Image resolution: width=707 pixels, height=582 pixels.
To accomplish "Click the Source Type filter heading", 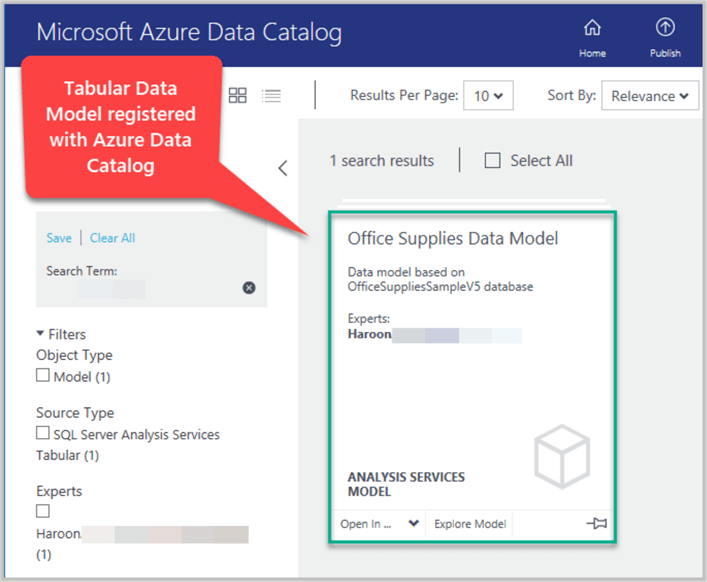I will [x=75, y=413].
